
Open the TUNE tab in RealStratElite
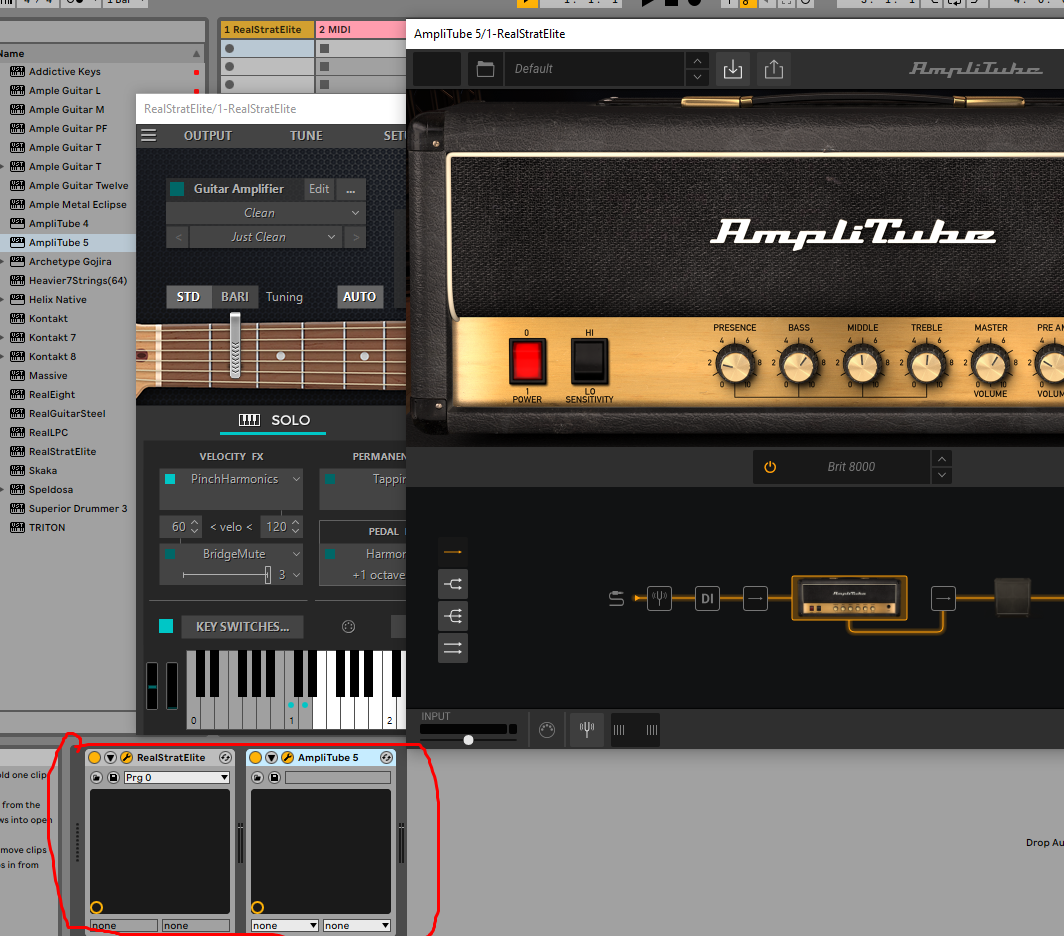point(306,136)
